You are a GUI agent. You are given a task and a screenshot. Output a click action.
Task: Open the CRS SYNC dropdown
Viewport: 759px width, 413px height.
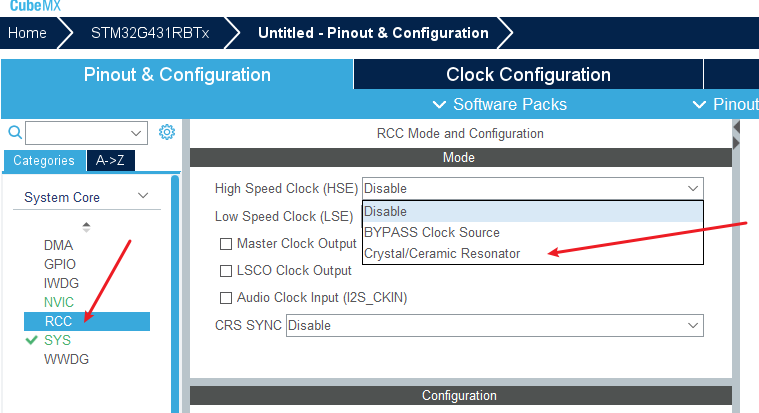(x=495, y=325)
